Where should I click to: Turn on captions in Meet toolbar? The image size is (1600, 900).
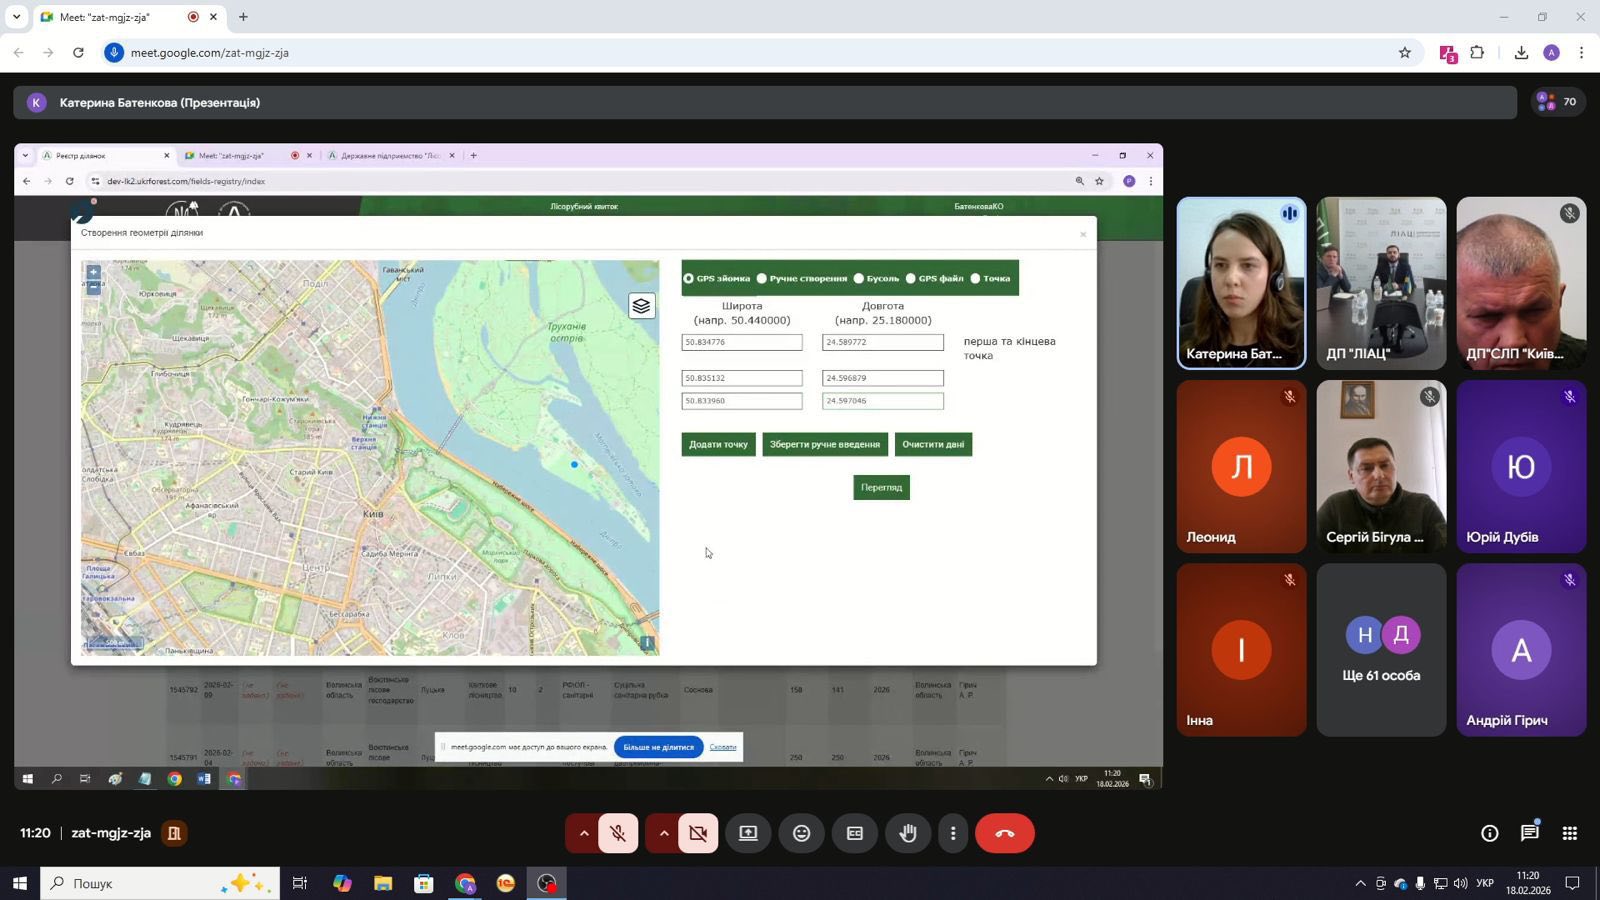(x=854, y=833)
